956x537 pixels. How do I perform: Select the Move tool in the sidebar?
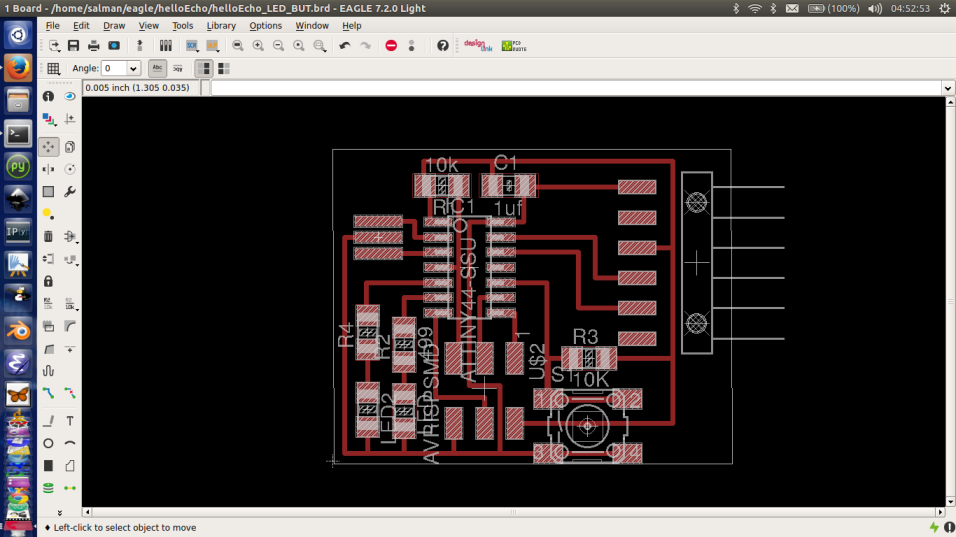[x=48, y=146]
